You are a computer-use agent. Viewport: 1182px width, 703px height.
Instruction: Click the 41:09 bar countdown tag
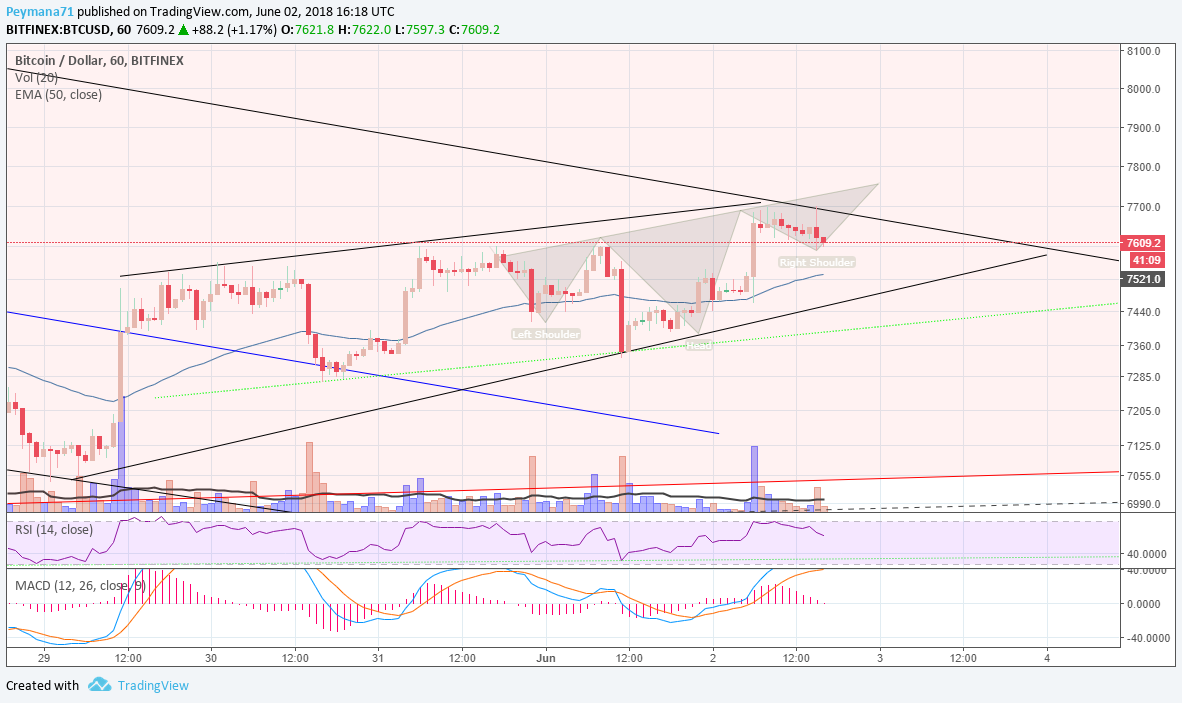click(1146, 261)
